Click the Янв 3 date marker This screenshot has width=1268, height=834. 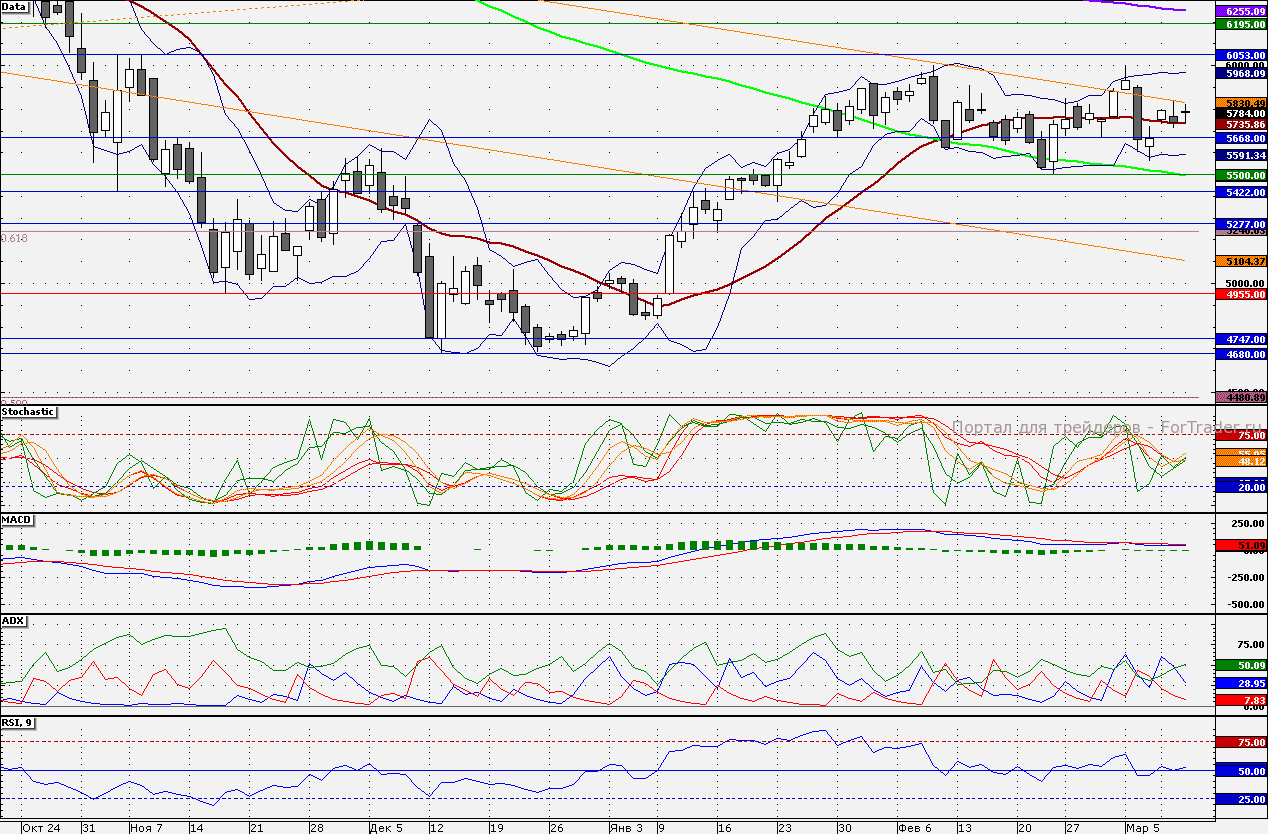pyautogui.click(x=625, y=828)
